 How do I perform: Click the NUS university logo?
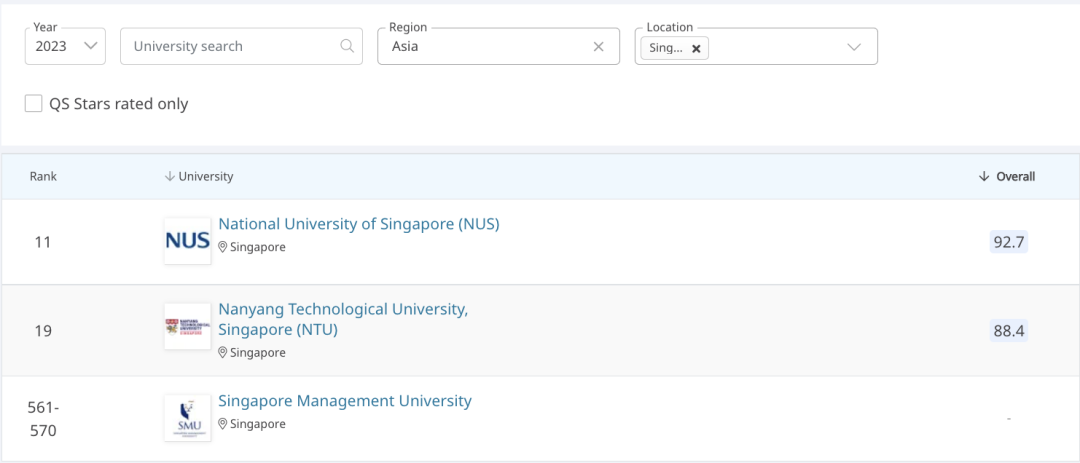187,241
